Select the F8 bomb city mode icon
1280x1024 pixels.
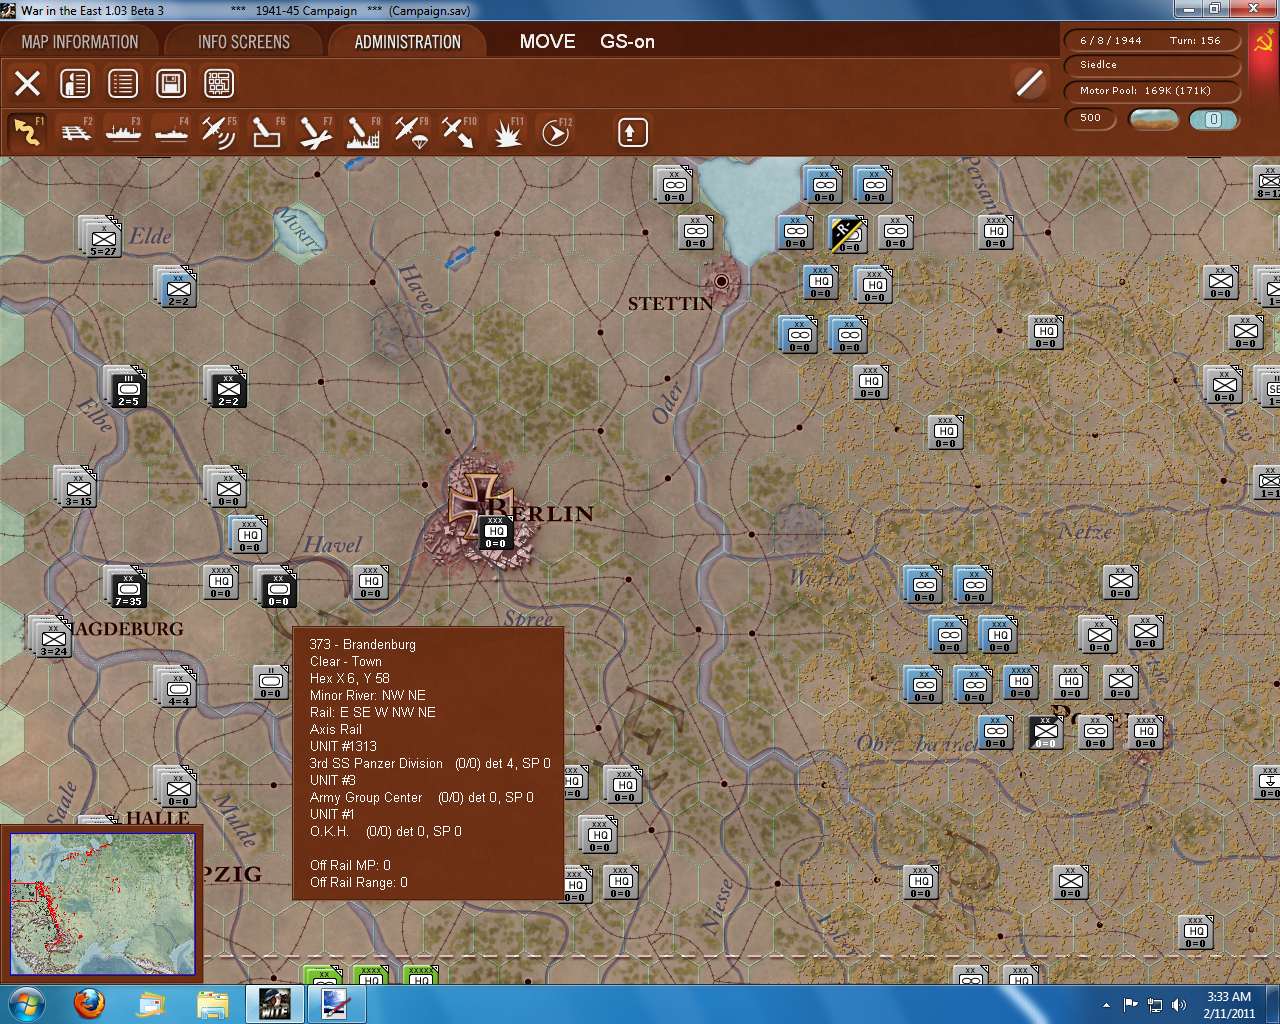click(363, 132)
